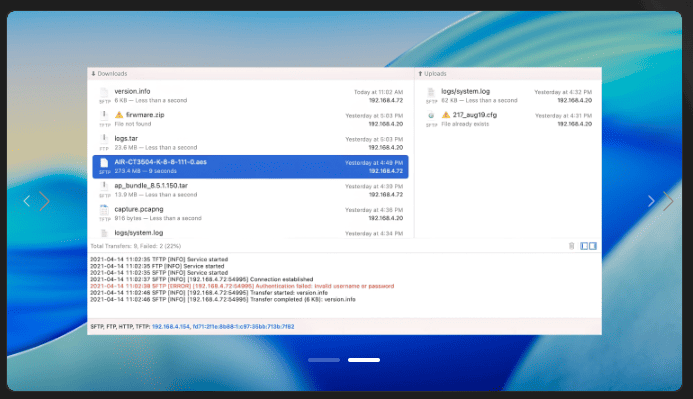This screenshot has width=693, height=399.
Task: Click the 'Yesterday at 4:32 PM' upload timestamp
Action: 563,92
